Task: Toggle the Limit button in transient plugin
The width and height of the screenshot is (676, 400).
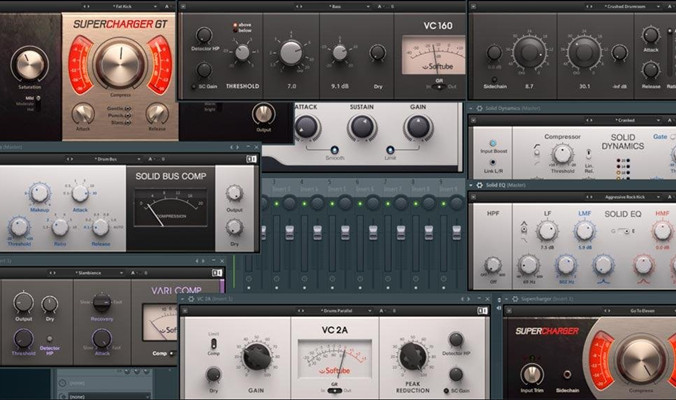Action: tap(390, 150)
